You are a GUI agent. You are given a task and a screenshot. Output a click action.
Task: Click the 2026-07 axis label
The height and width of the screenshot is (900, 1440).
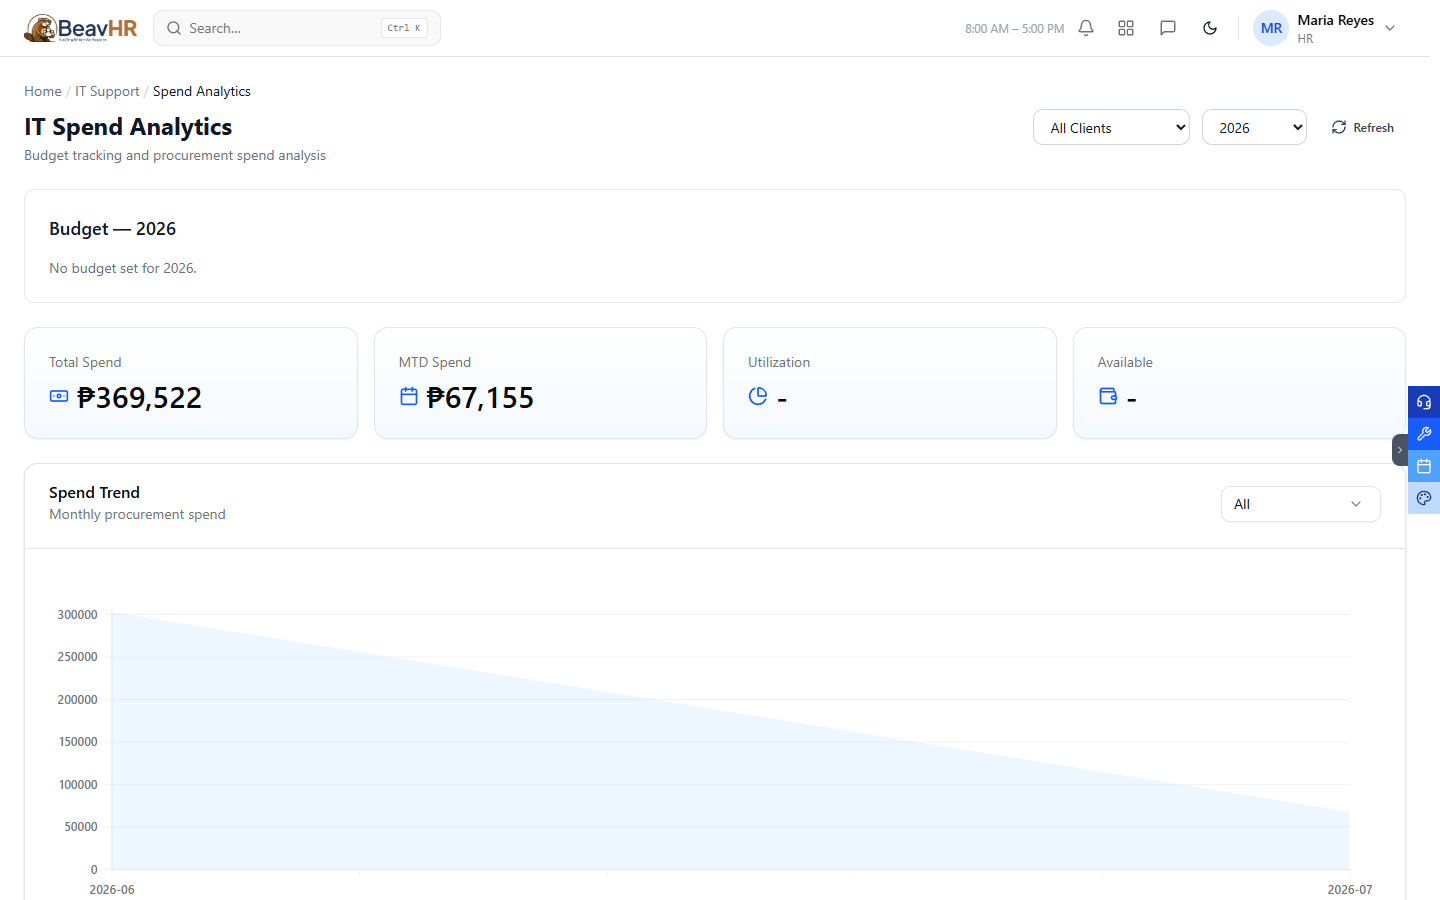(1350, 889)
